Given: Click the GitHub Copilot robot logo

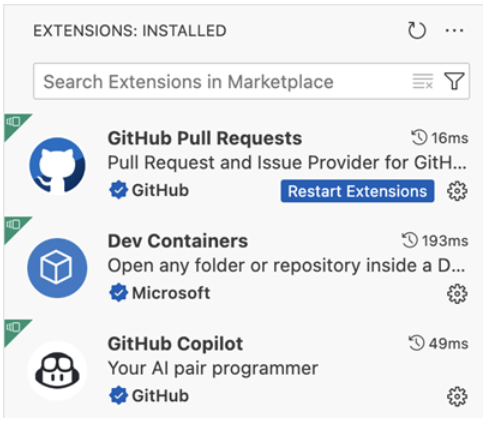Looking at the screenshot, I should (57, 371).
